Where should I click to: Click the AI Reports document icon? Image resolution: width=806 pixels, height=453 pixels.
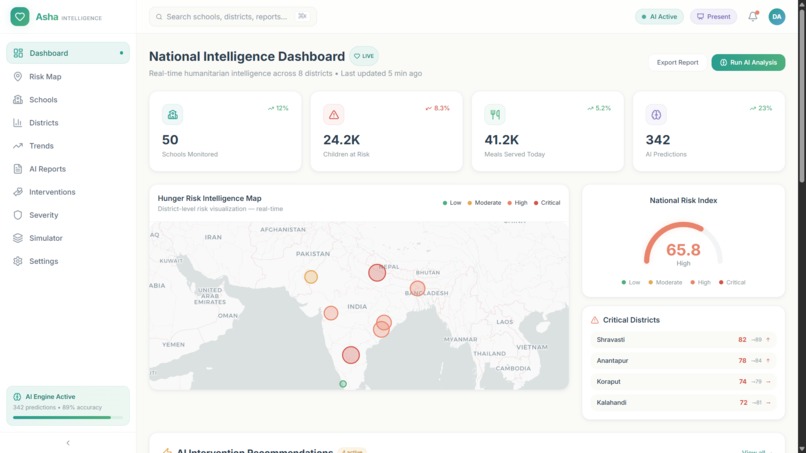point(18,169)
